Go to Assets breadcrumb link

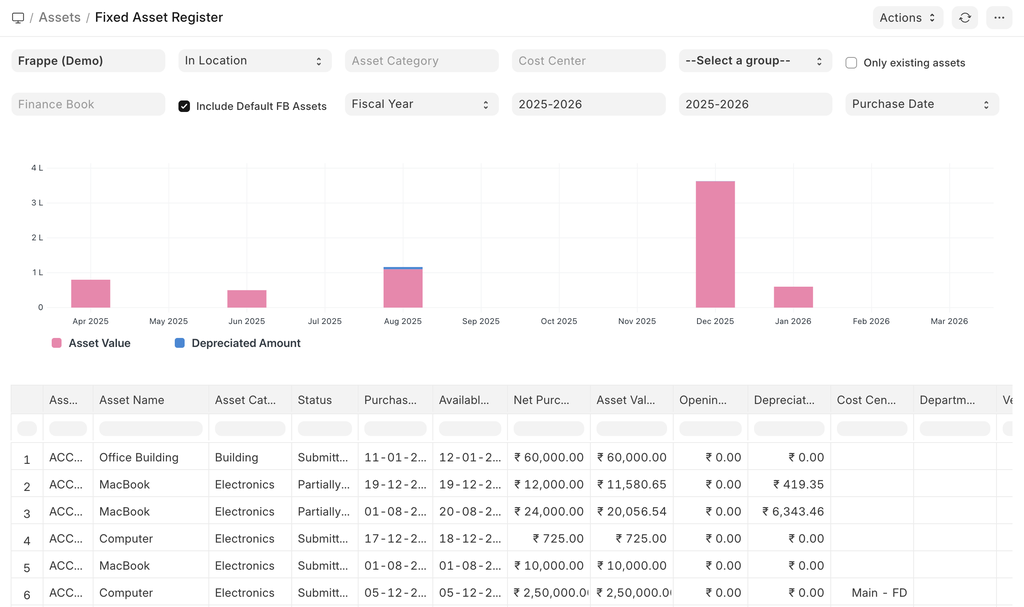[60, 18]
